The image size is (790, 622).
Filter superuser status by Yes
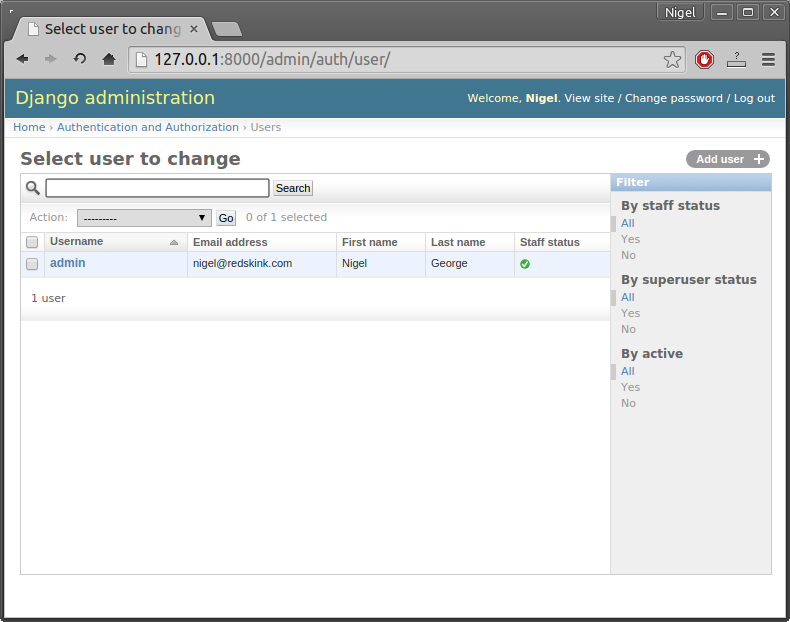point(630,313)
